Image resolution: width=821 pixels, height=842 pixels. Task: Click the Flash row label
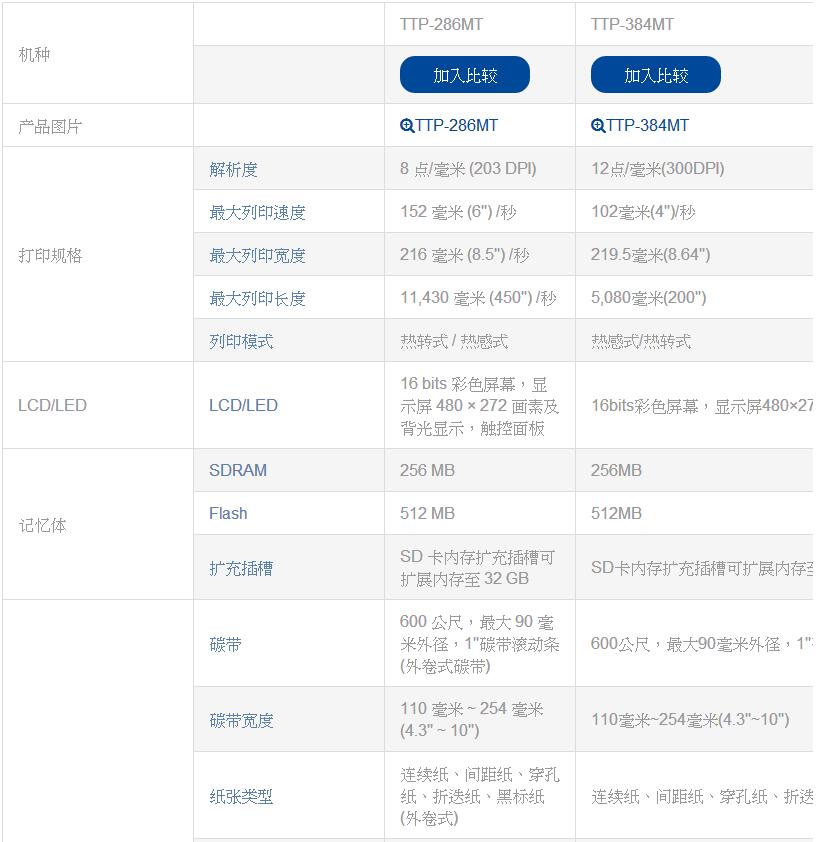(228, 514)
